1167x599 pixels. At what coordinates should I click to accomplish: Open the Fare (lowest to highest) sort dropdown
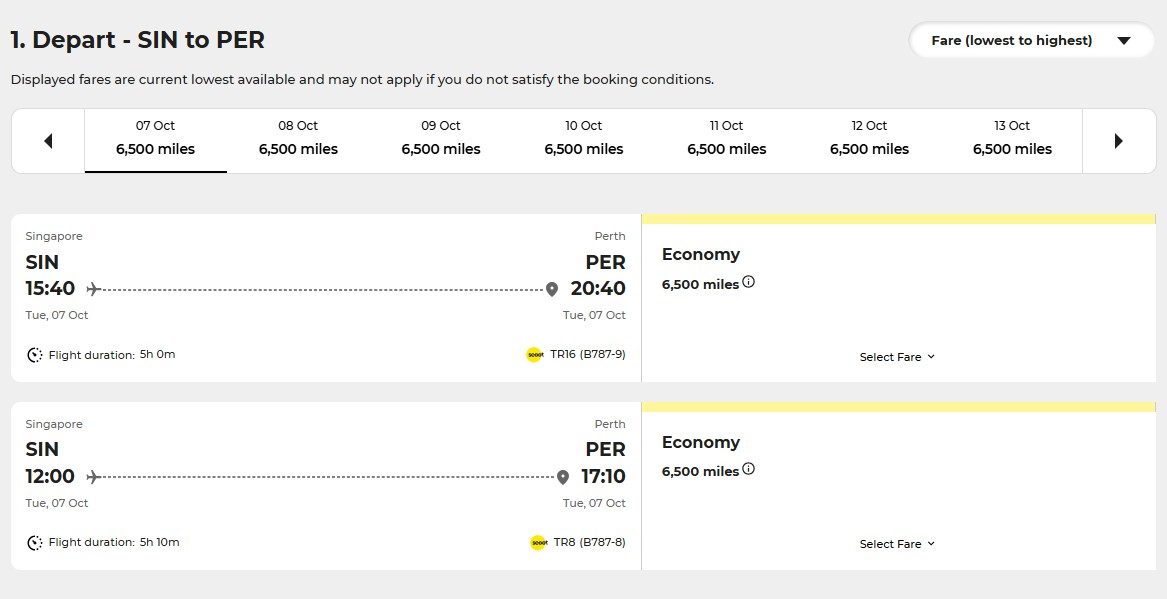pos(1030,41)
